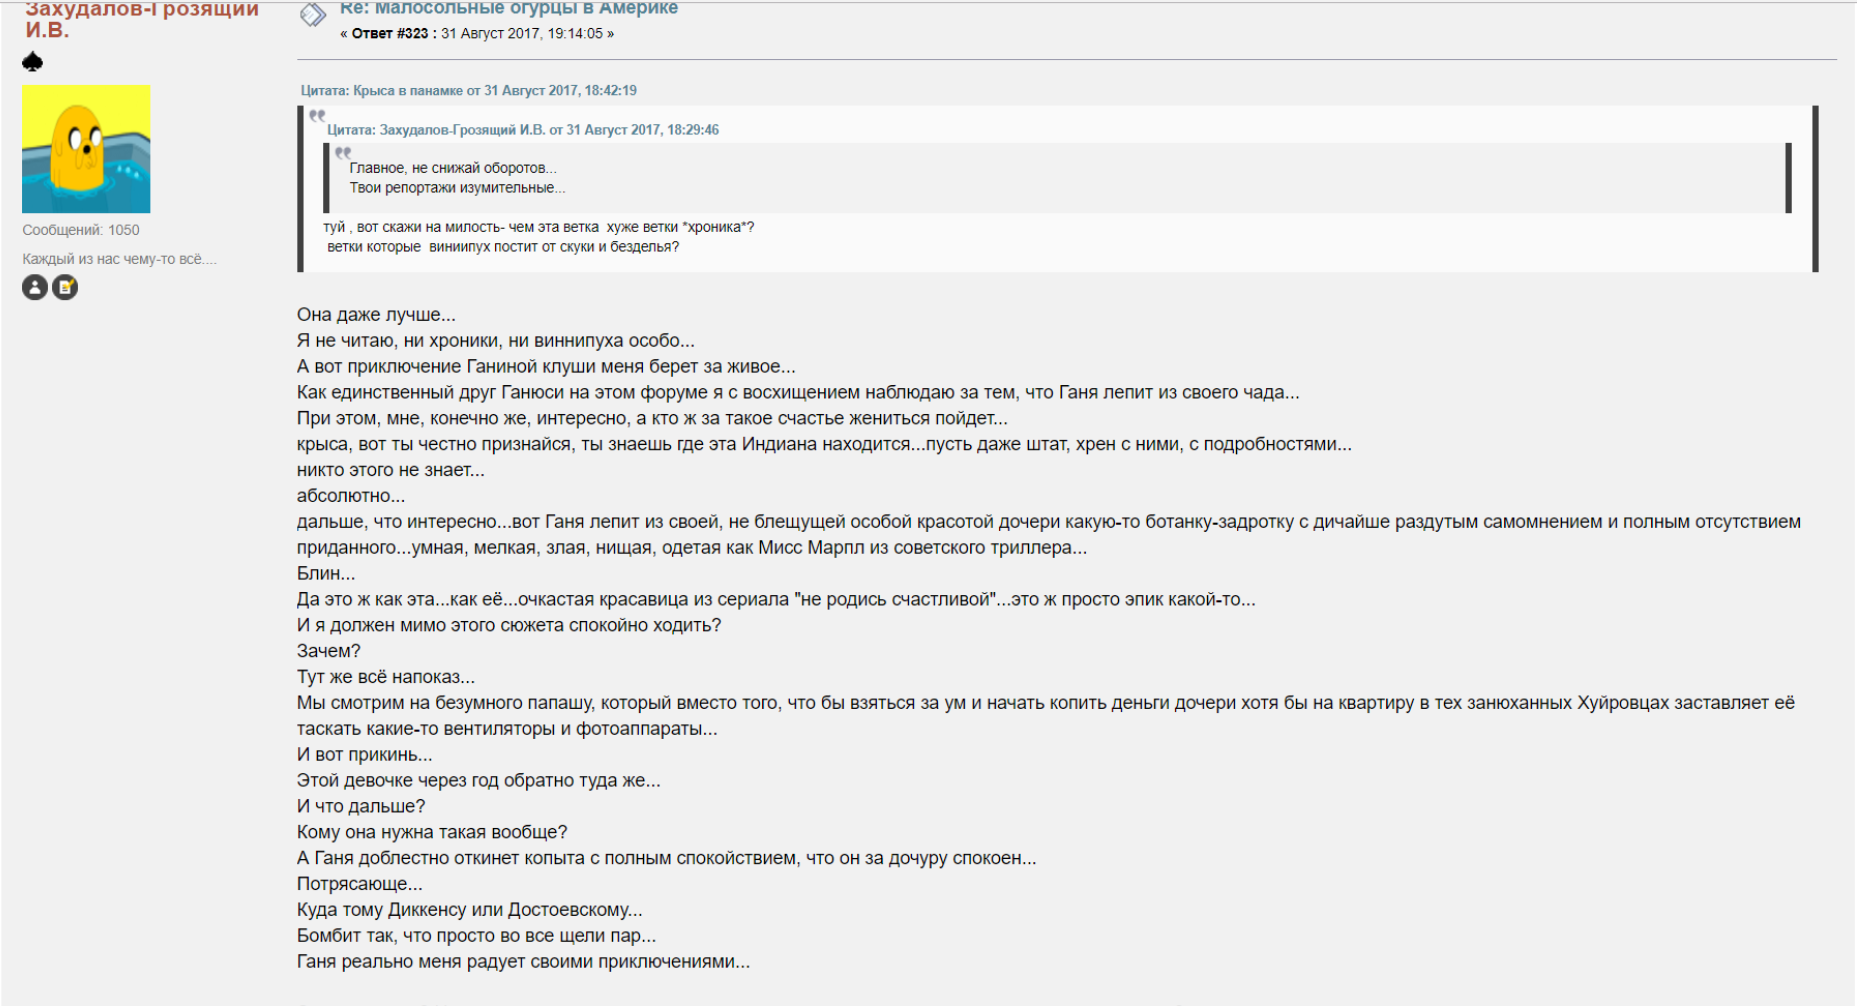The width and height of the screenshot is (1857, 1006).
Task: Click the outer quotation mark icon
Action: 317,115
